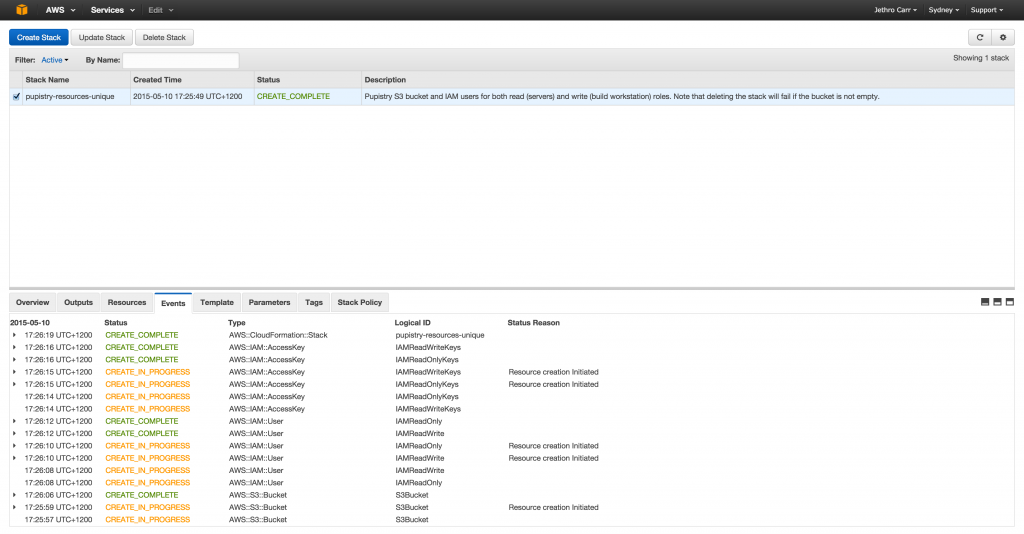
Task: Select the 17:26:08 IAMReadWrite event row
Action: [511, 470]
